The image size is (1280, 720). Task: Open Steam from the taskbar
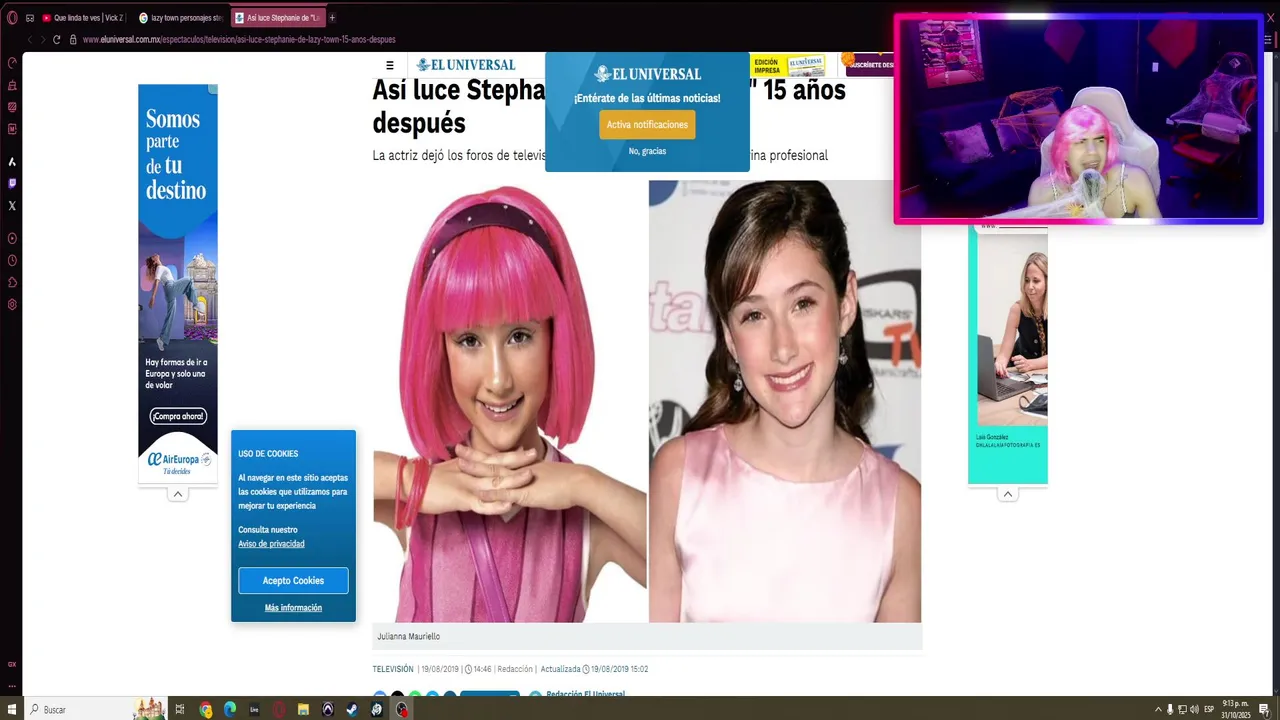(352, 709)
